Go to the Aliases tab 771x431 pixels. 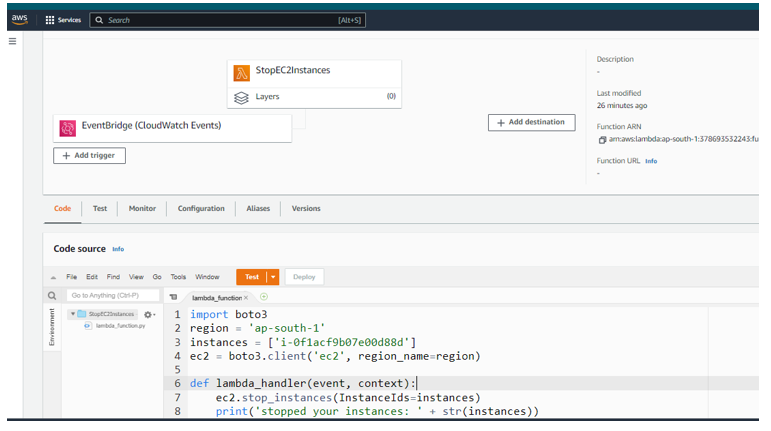[x=258, y=208]
